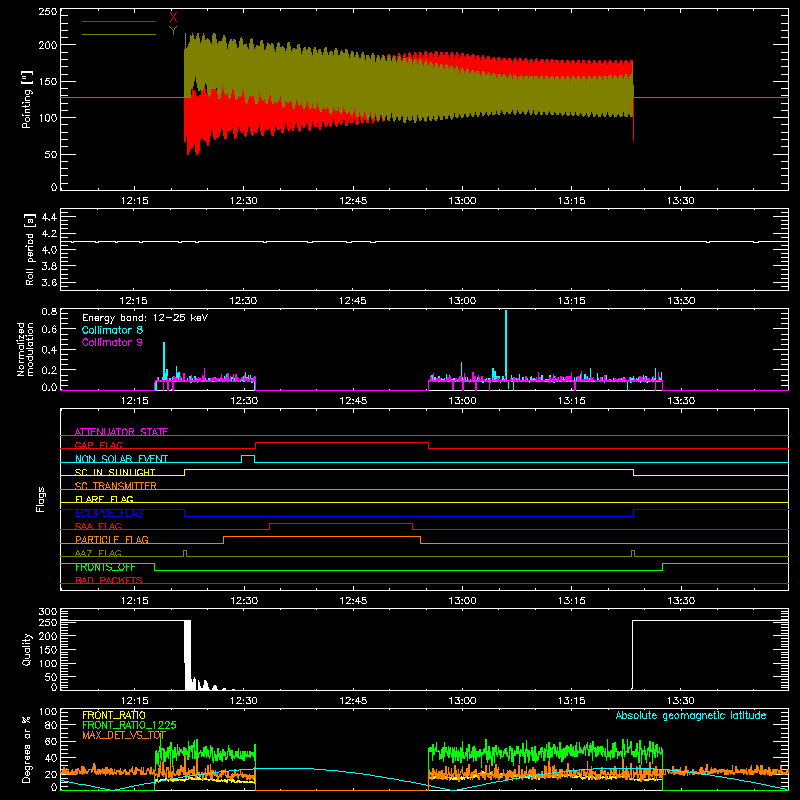800x800 pixels.
Task: Select the FRONTS_OFF flag label
Action: click(105, 567)
